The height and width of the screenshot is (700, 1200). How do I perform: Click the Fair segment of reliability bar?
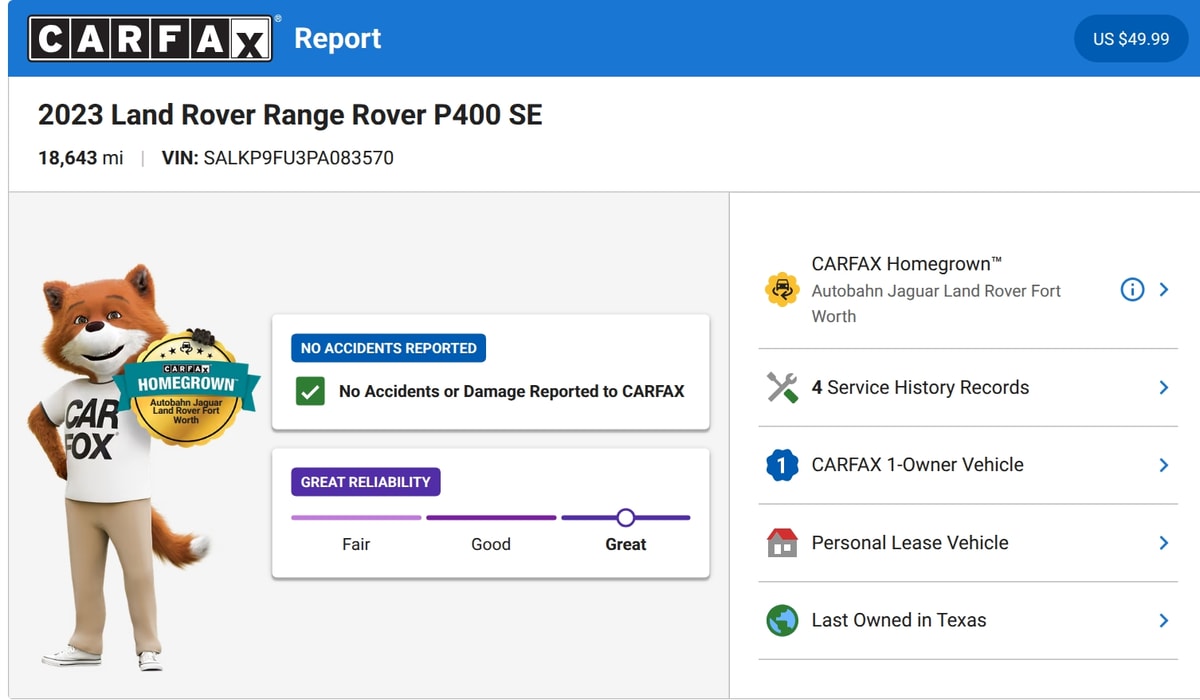(356, 517)
